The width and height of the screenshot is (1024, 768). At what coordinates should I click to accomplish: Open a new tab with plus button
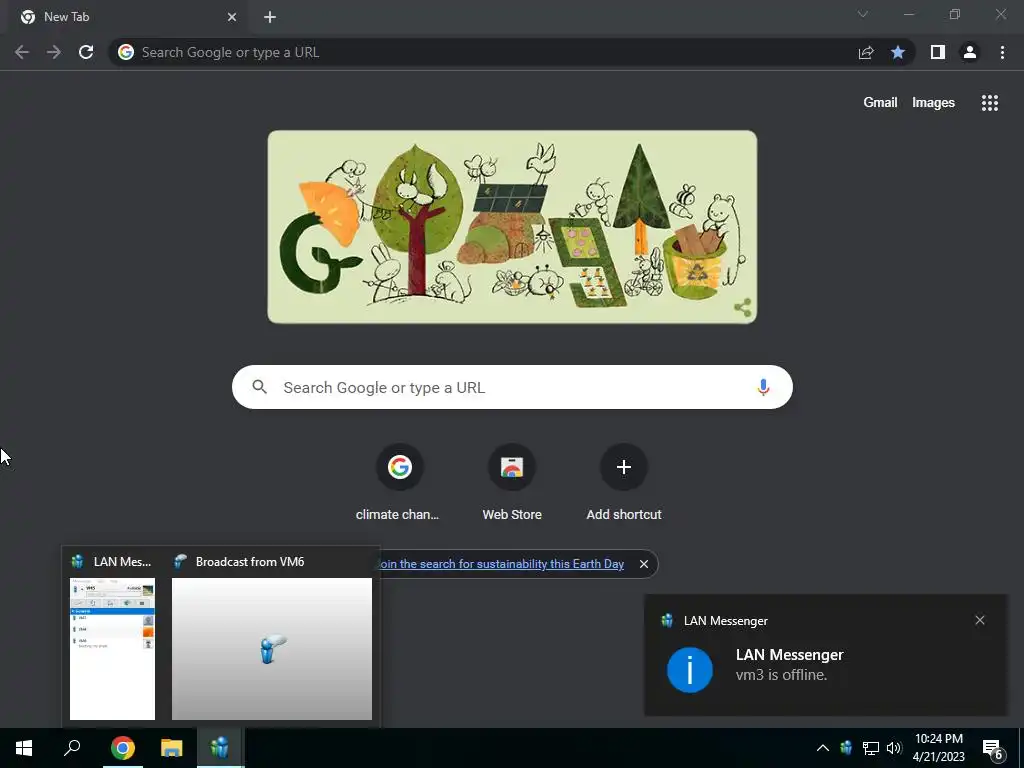click(270, 17)
